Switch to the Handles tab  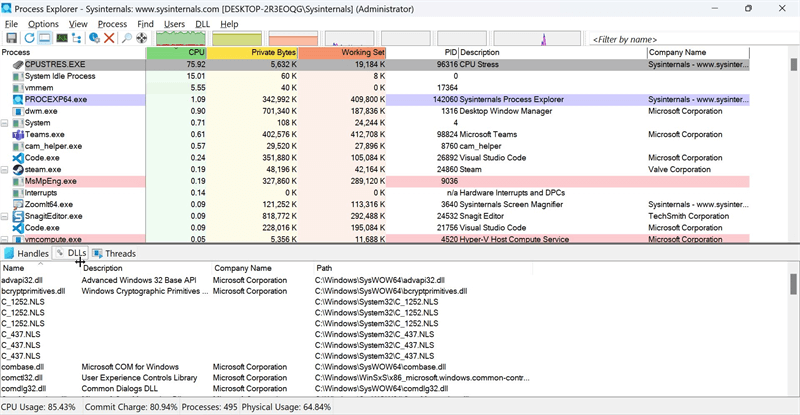click(x=27, y=254)
